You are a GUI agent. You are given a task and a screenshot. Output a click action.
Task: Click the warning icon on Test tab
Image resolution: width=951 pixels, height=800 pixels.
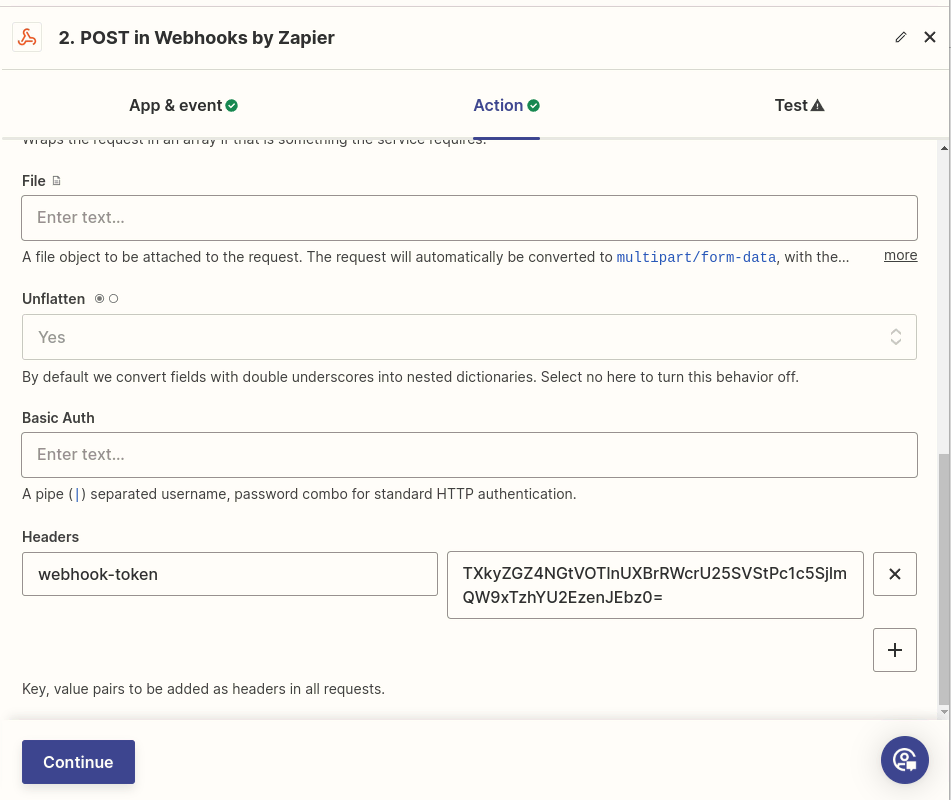pyautogui.click(x=818, y=106)
